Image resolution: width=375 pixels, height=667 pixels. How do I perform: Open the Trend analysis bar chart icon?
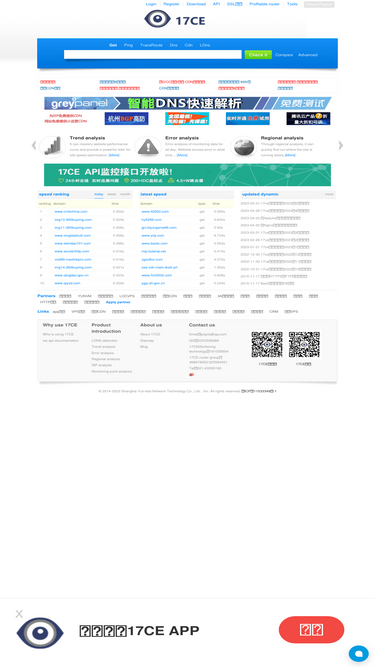pos(53,146)
